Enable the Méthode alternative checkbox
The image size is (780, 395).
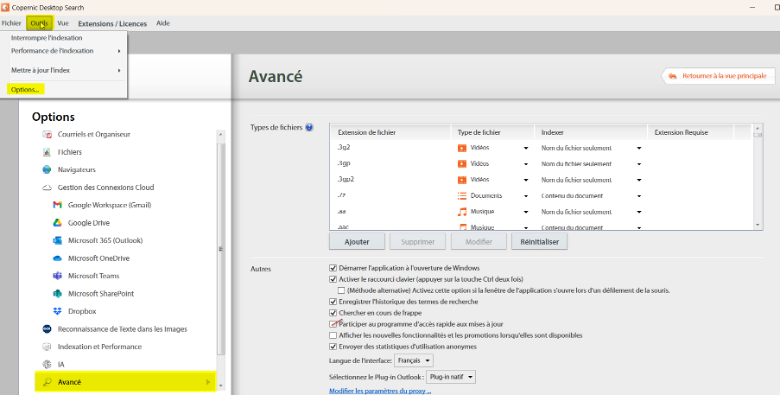coord(341,291)
